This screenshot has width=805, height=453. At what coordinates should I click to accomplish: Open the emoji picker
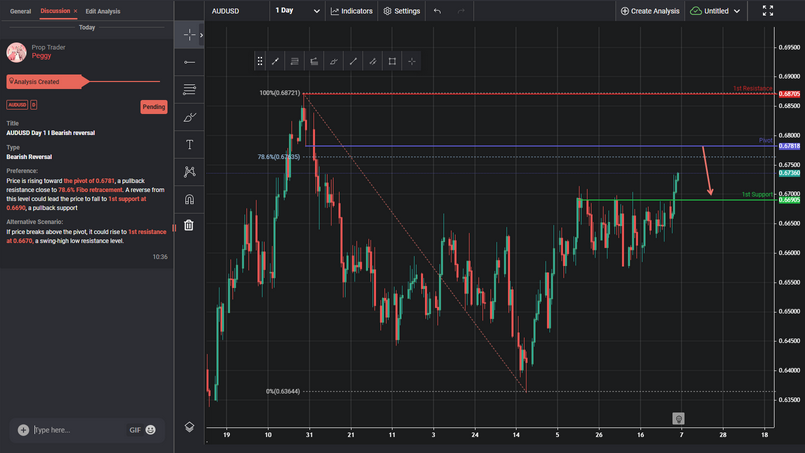tap(150, 430)
